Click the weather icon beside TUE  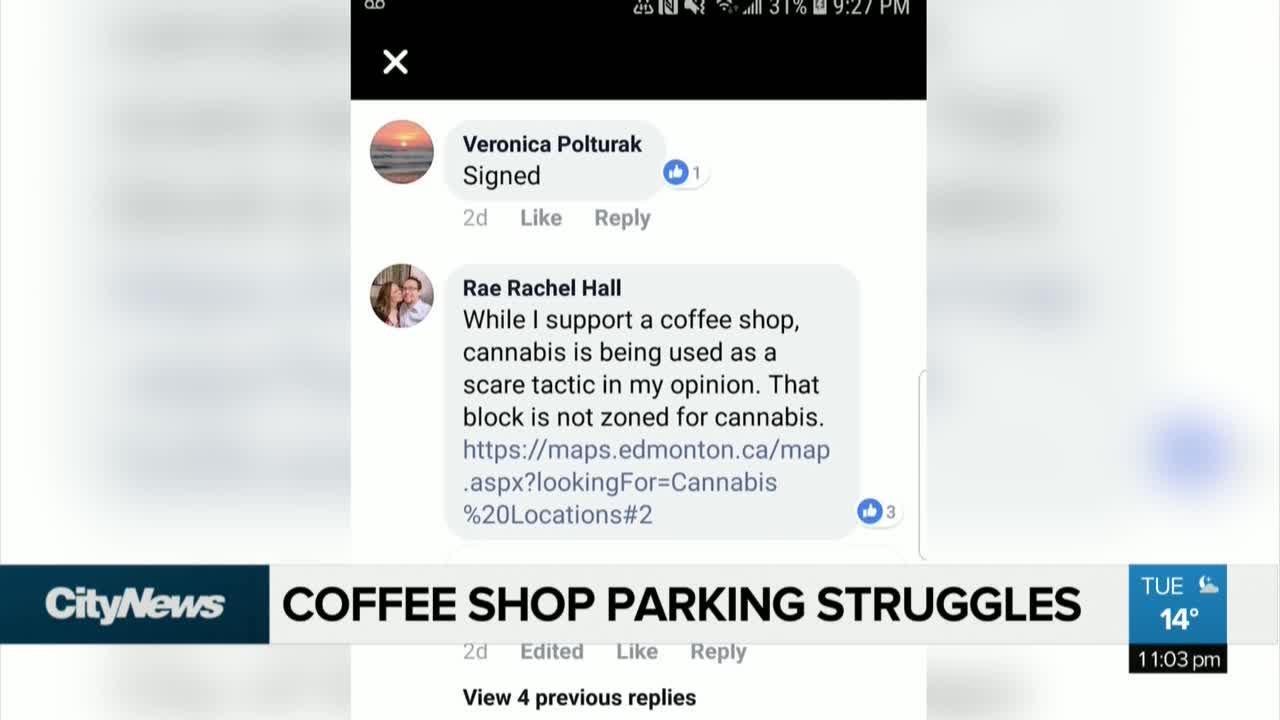pos(1208,585)
